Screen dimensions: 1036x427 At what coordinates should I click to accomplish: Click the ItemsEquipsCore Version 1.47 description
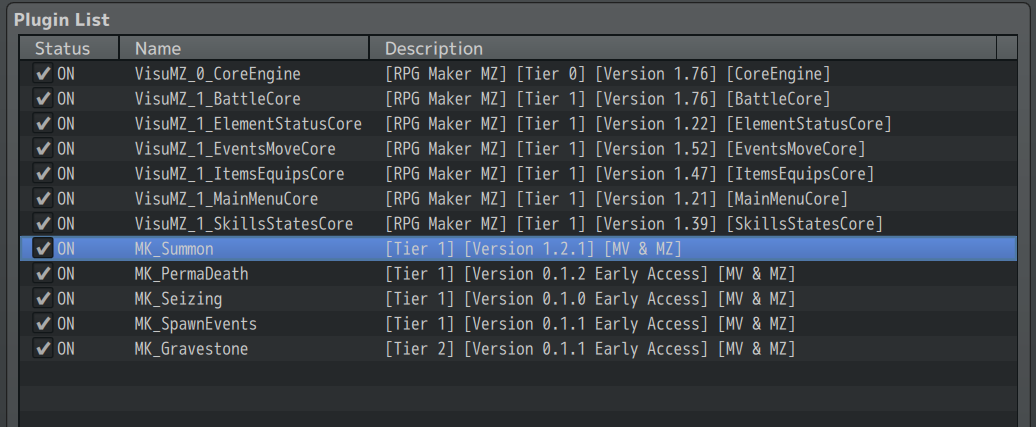630,174
